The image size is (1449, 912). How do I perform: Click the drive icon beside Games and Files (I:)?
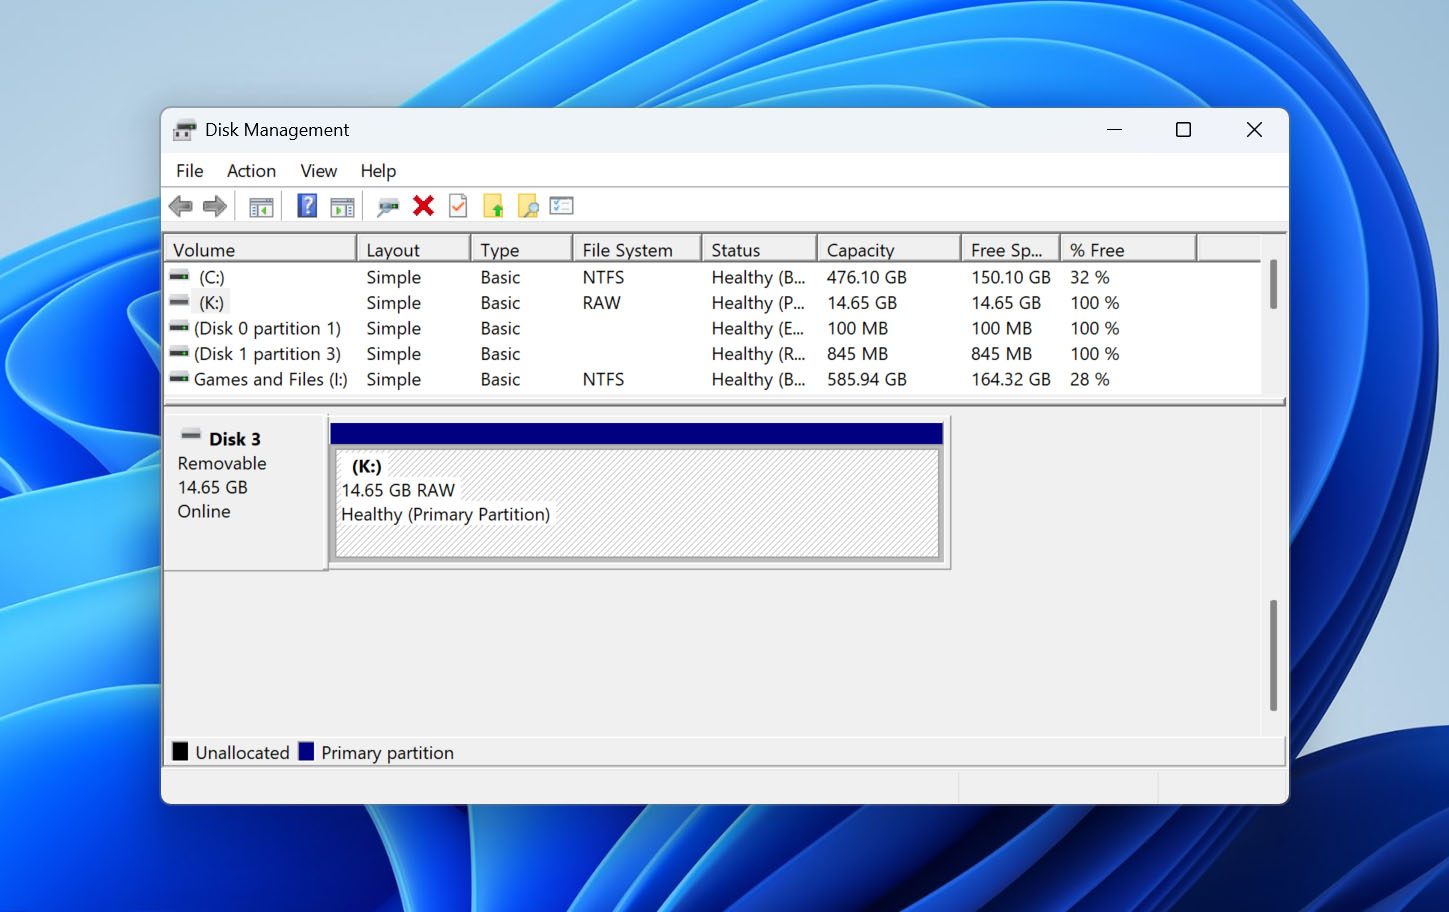pos(180,379)
